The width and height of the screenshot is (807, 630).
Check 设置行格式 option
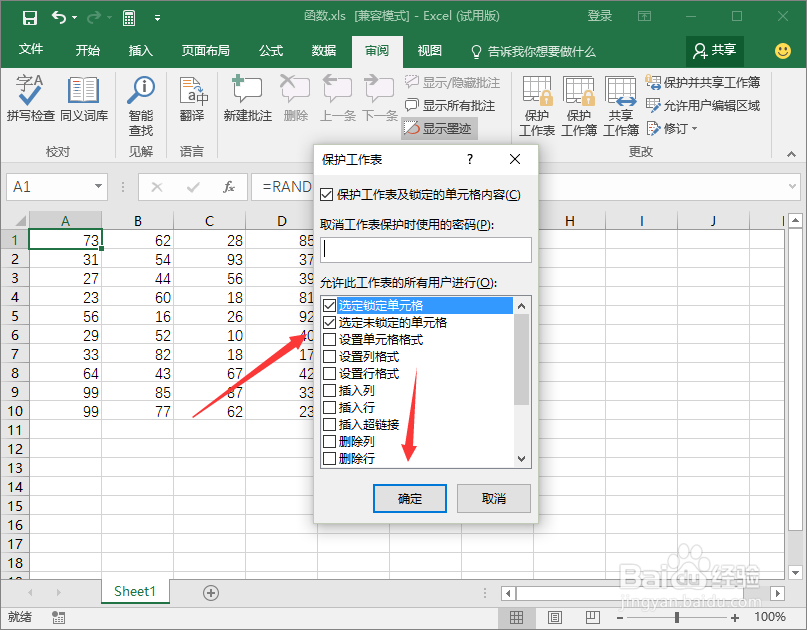(x=329, y=373)
